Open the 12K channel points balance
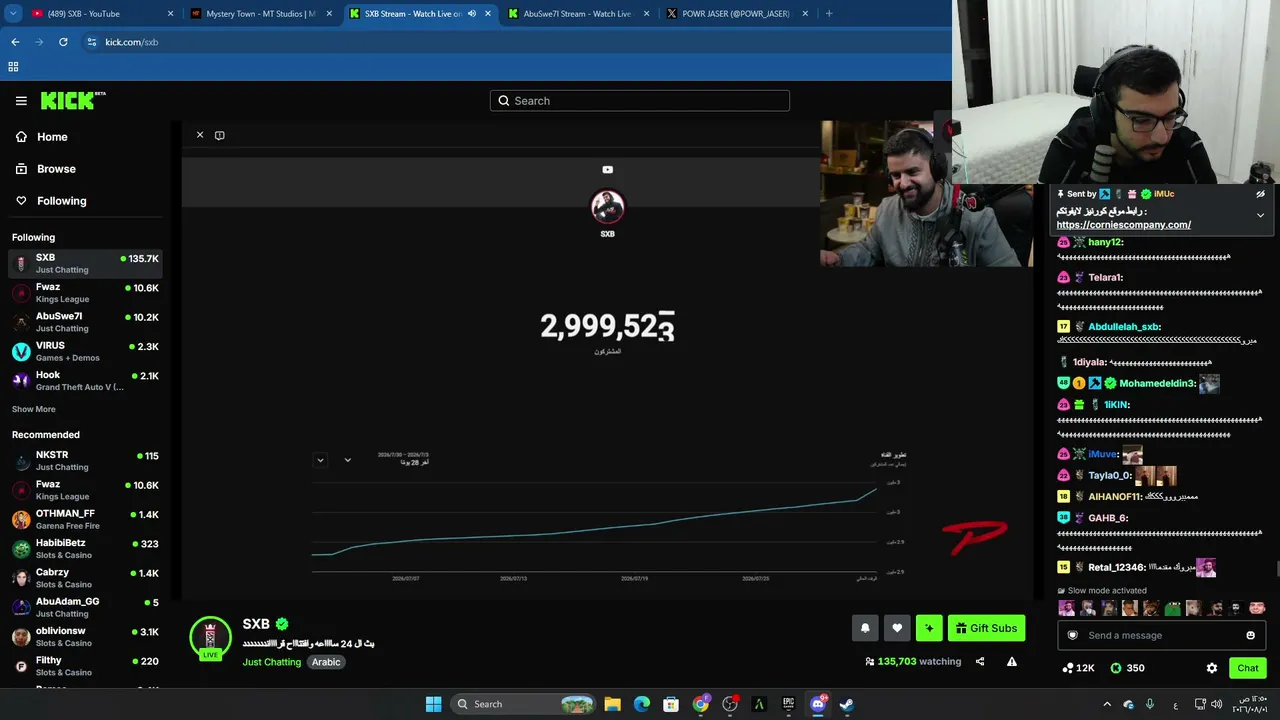The image size is (1280, 720). pos(1078,668)
